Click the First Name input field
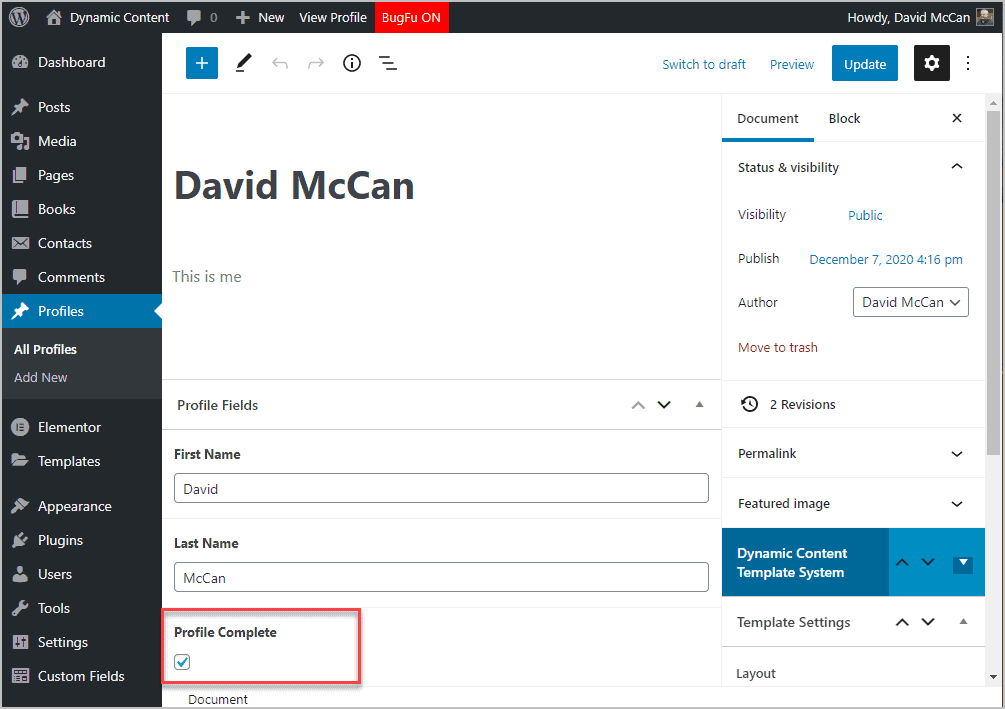1005x709 pixels. click(441, 488)
